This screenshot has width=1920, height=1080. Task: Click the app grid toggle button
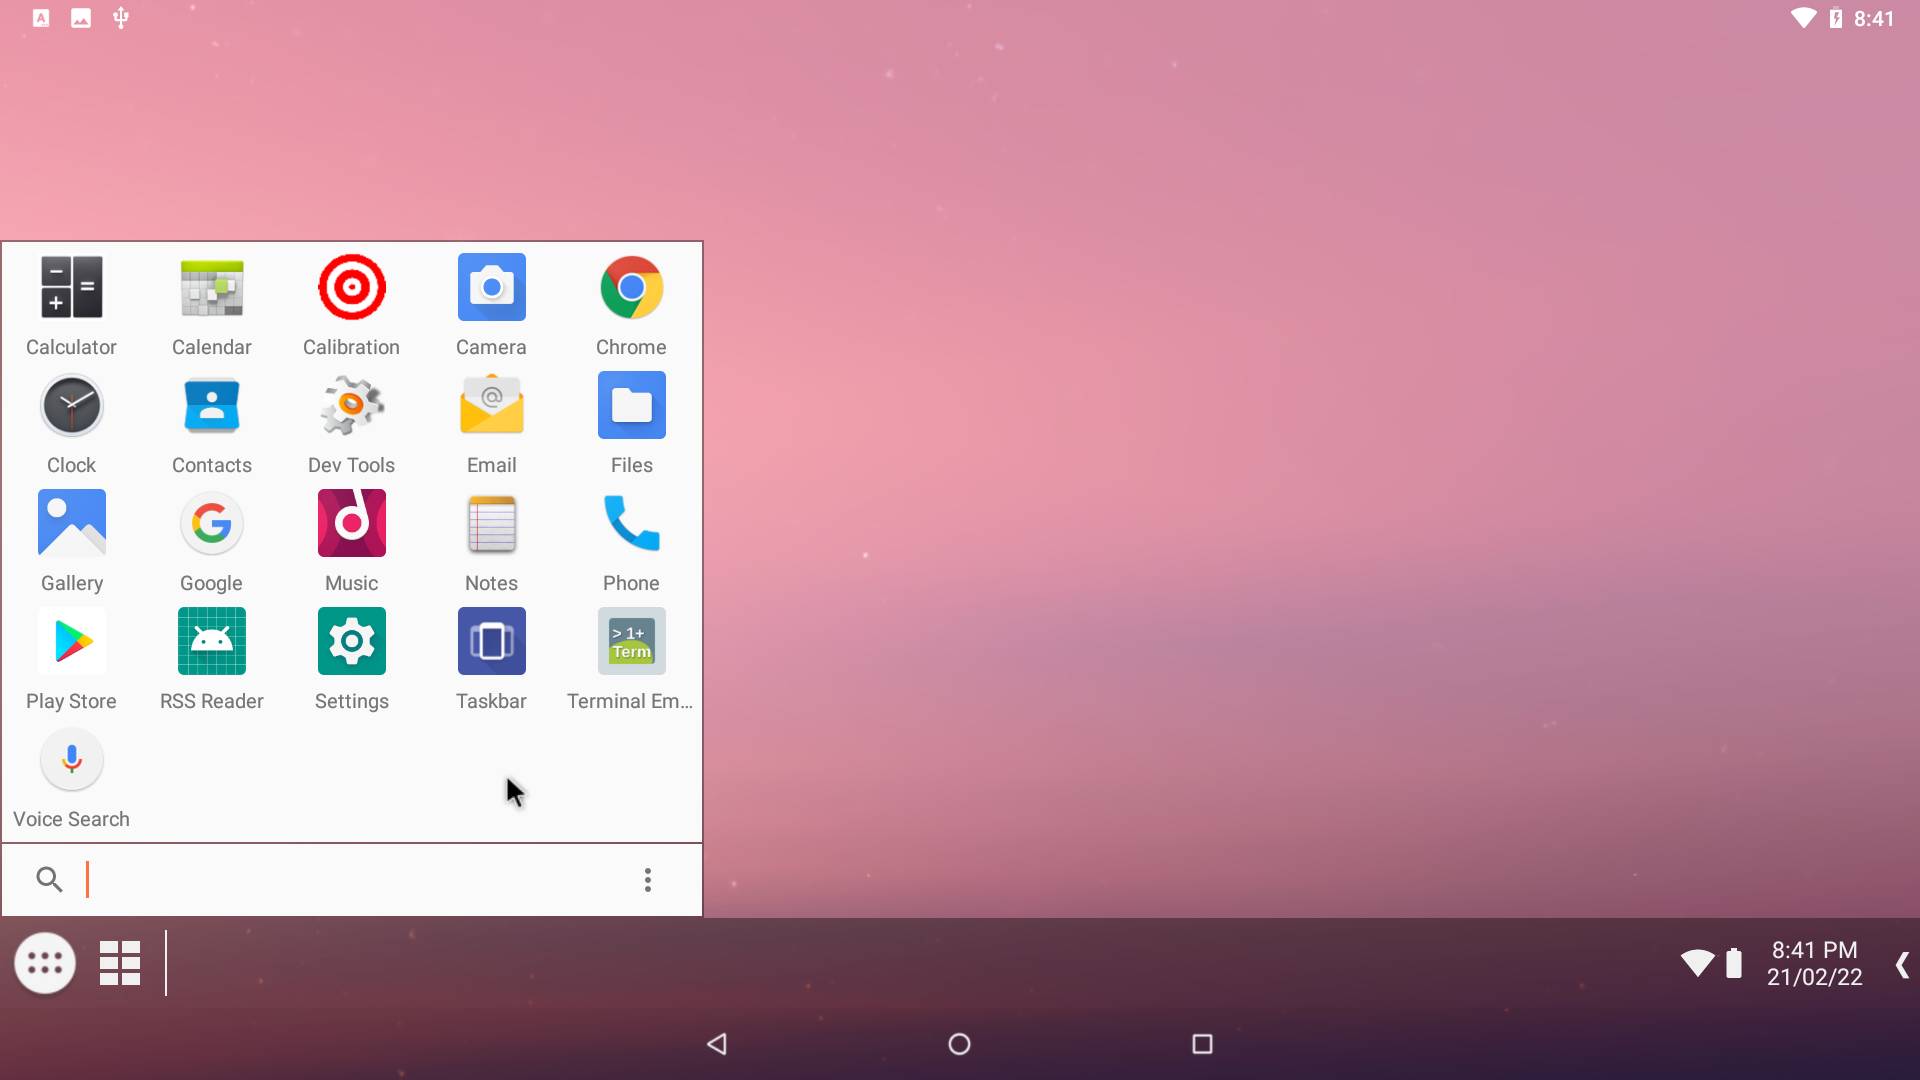120,963
